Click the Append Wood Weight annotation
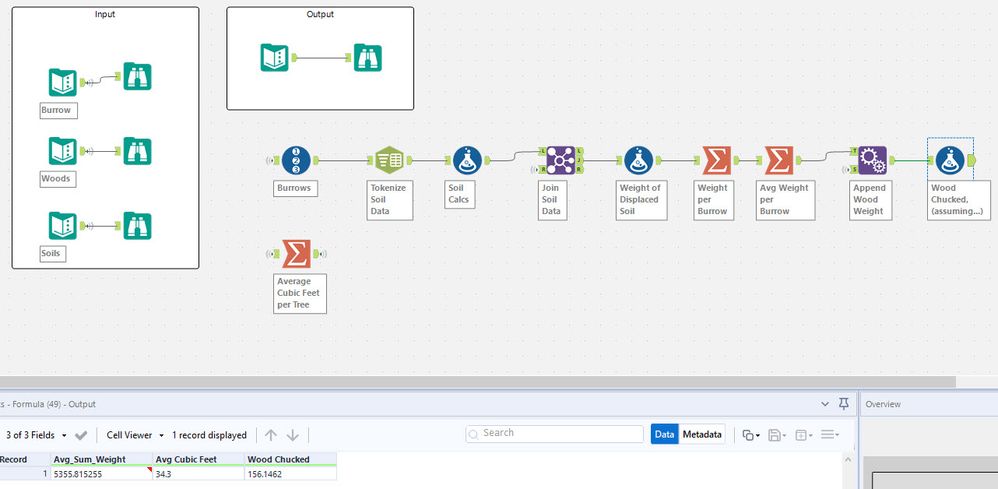The height and width of the screenshot is (489, 998). click(x=871, y=200)
